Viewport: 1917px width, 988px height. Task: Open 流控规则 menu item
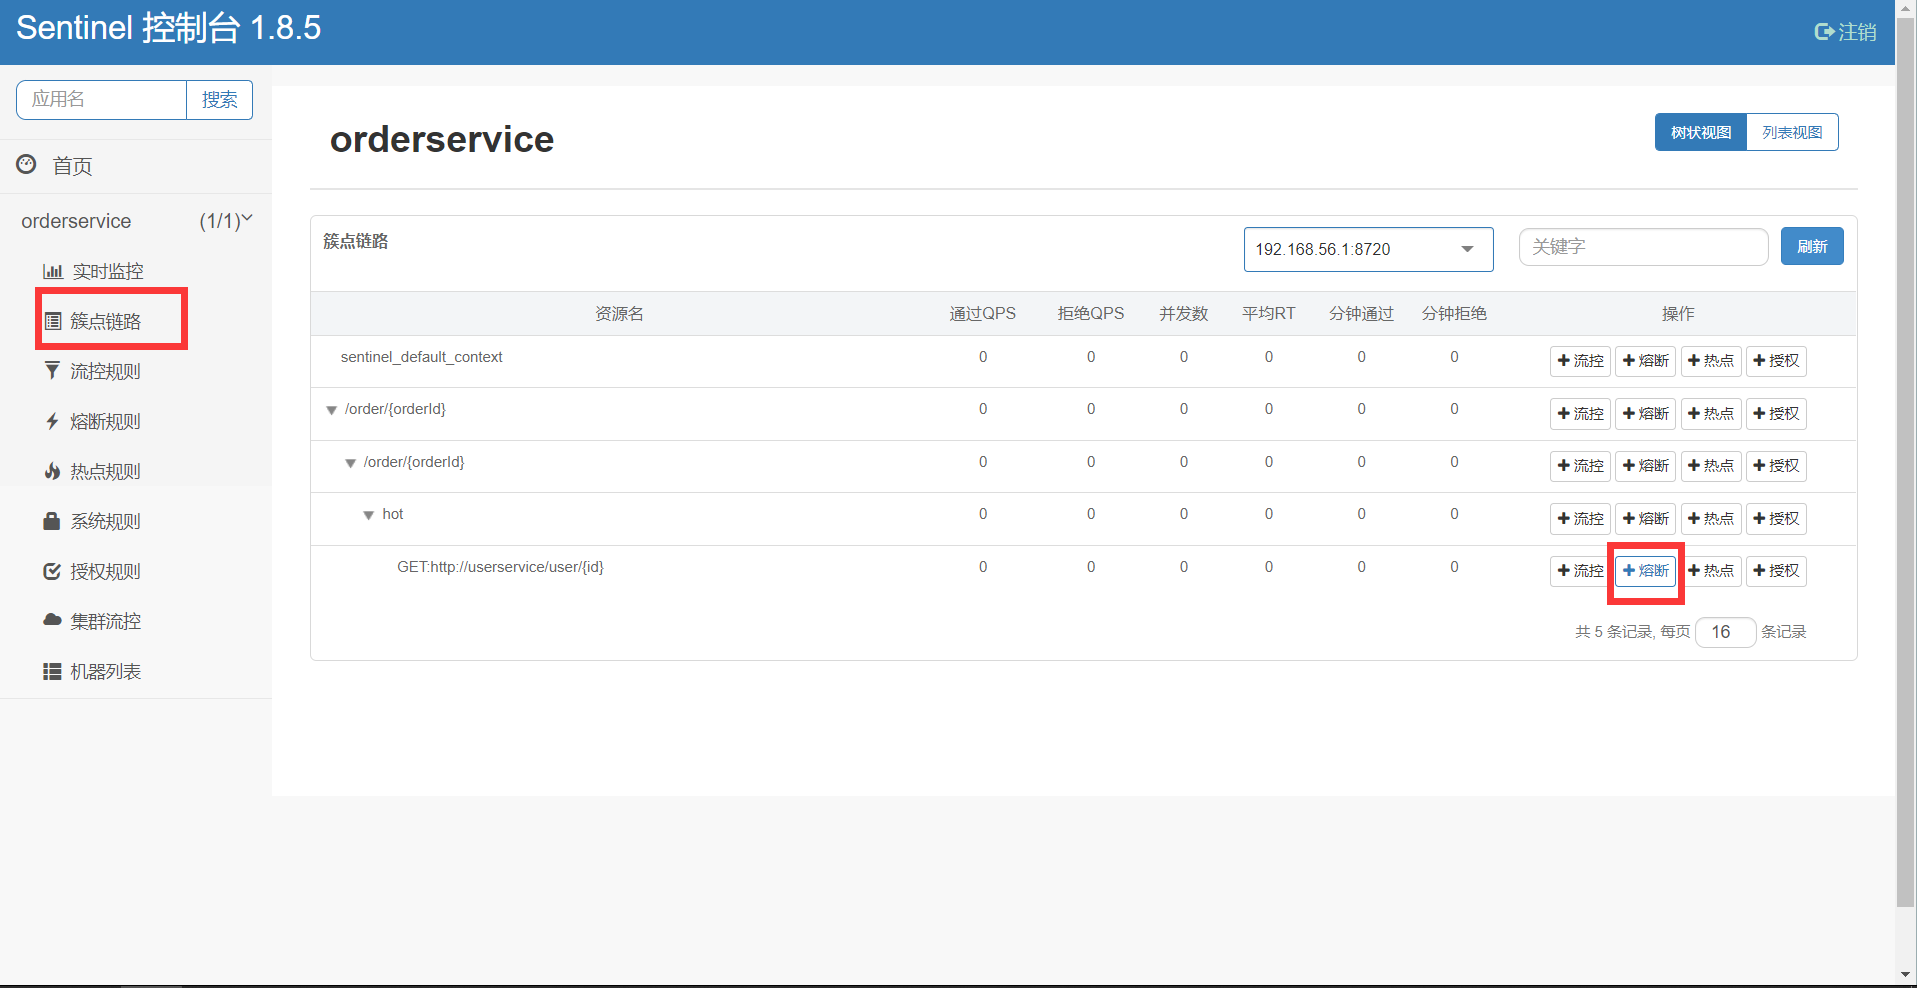coord(105,371)
